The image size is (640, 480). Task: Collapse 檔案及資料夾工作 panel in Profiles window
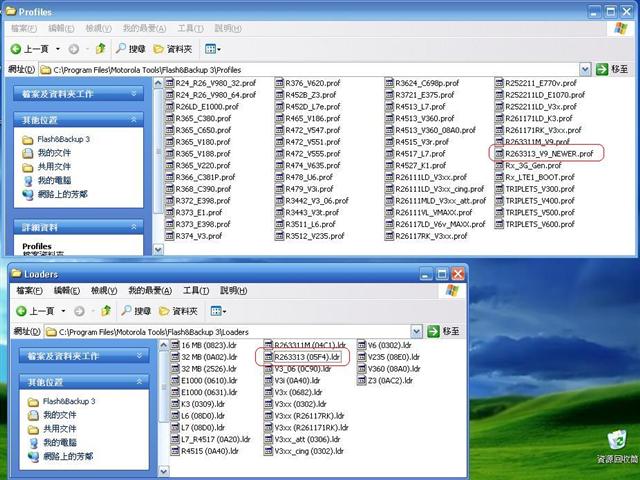point(143,94)
